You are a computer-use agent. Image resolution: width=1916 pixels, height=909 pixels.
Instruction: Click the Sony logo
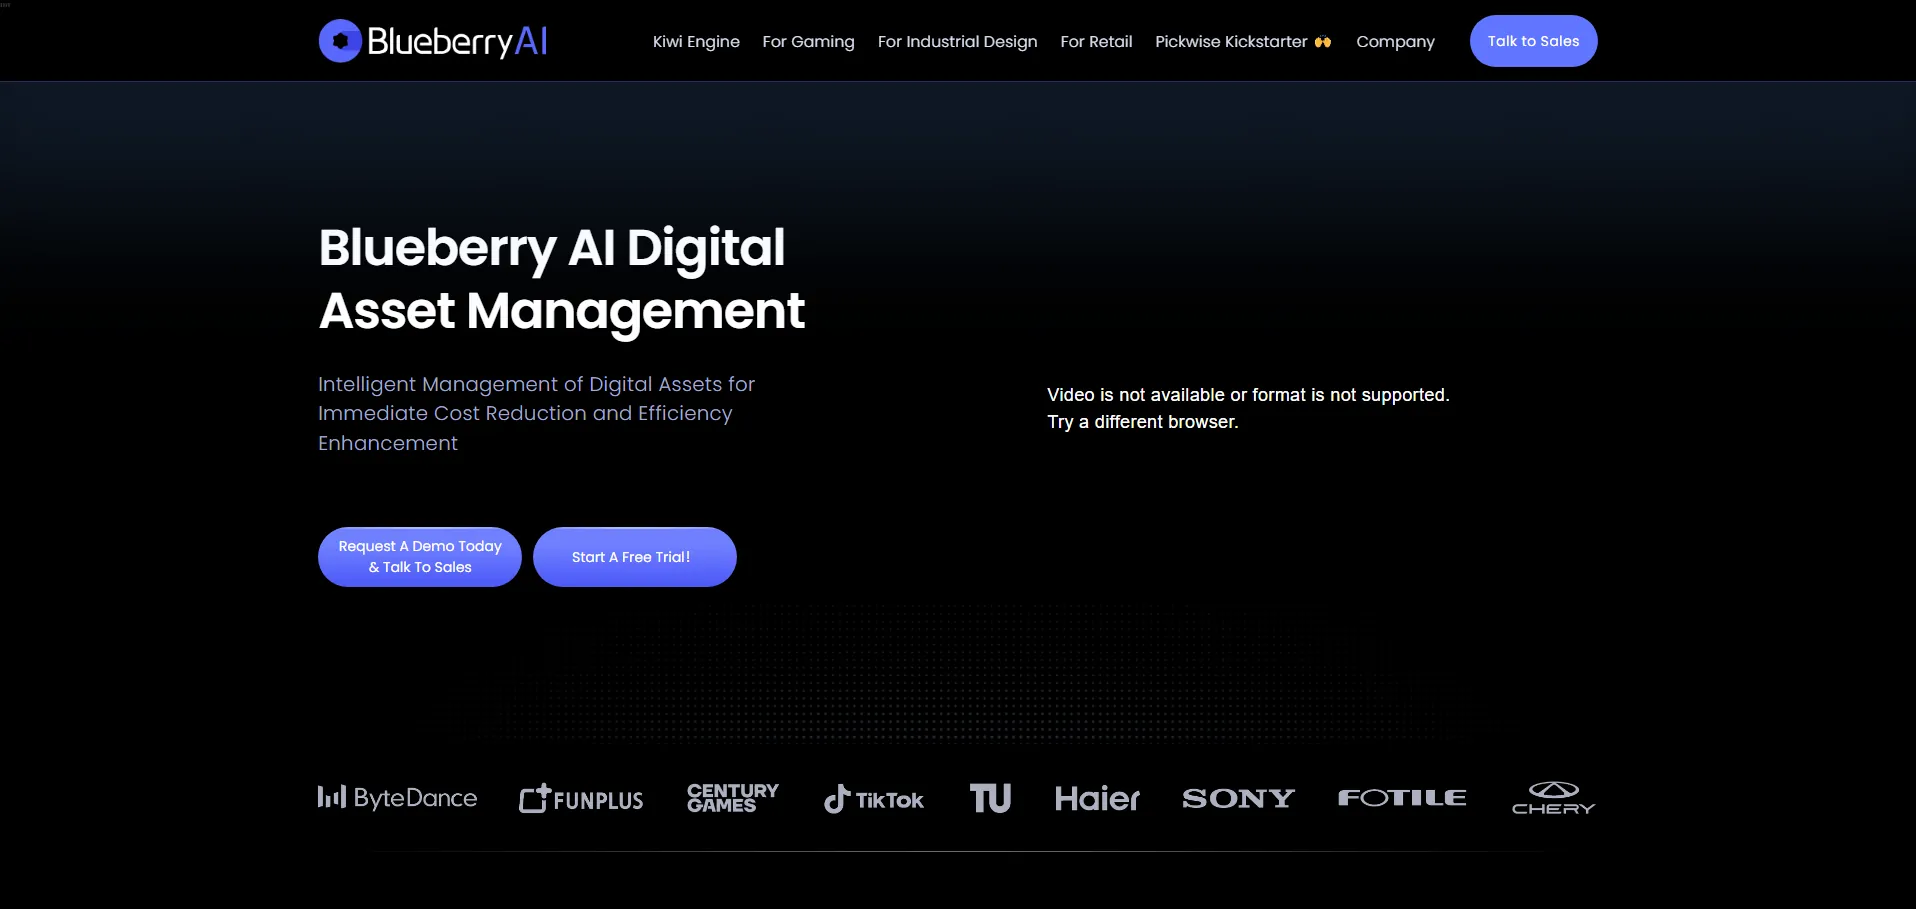pyautogui.click(x=1238, y=798)
